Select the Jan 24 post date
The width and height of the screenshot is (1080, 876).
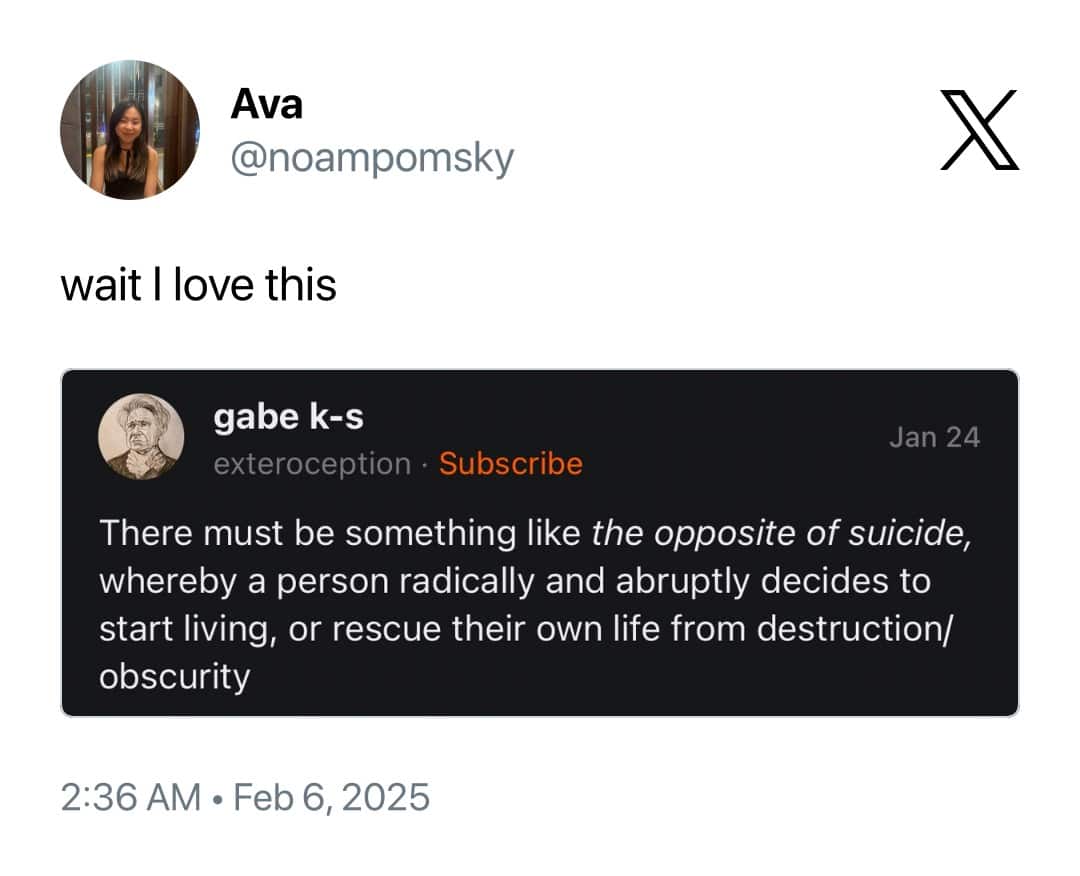coord(934,436)
